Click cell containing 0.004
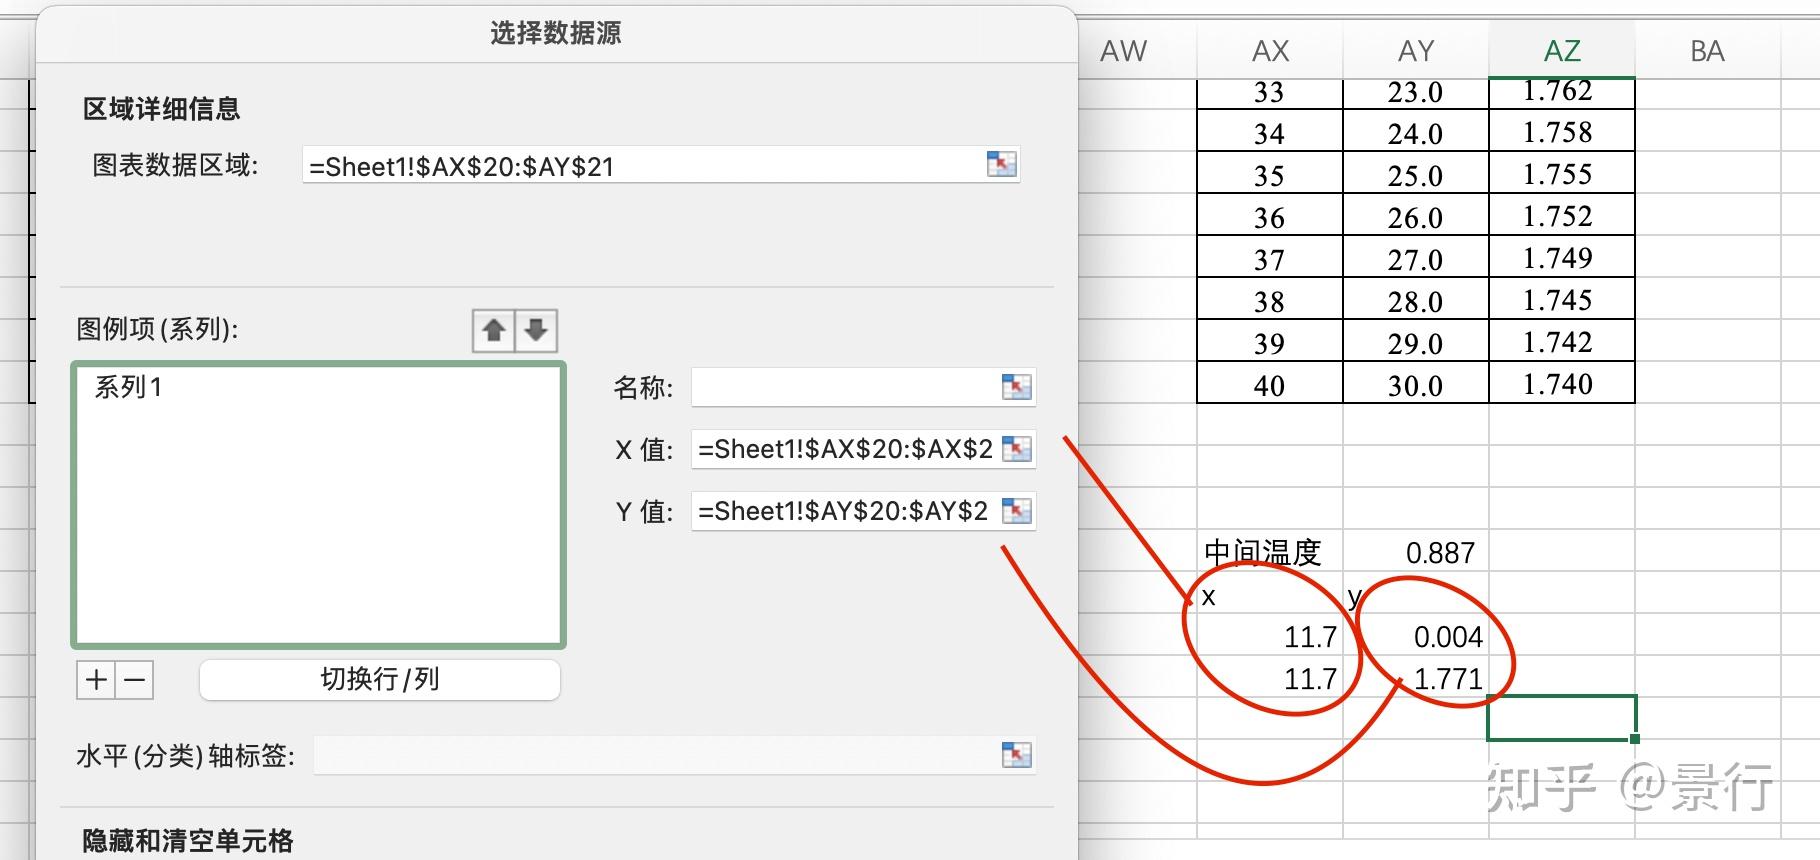 (1416, 637)
